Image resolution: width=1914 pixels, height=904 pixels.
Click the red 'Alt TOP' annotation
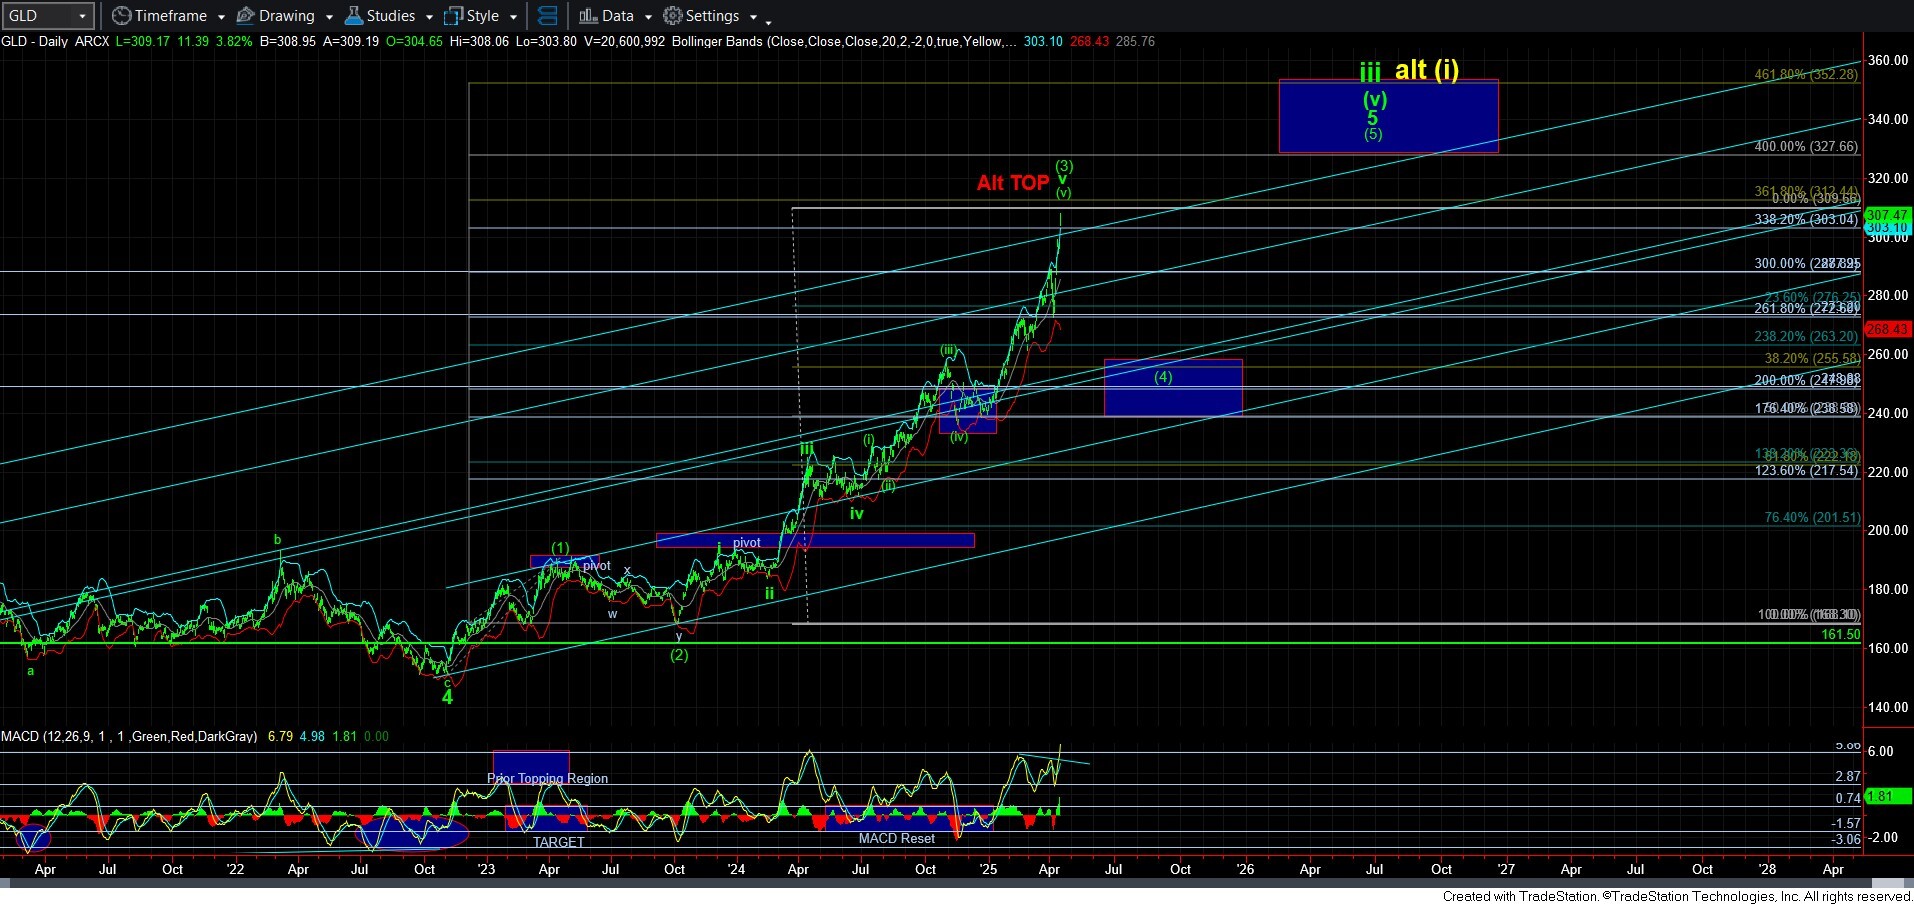click(1013, 183)
